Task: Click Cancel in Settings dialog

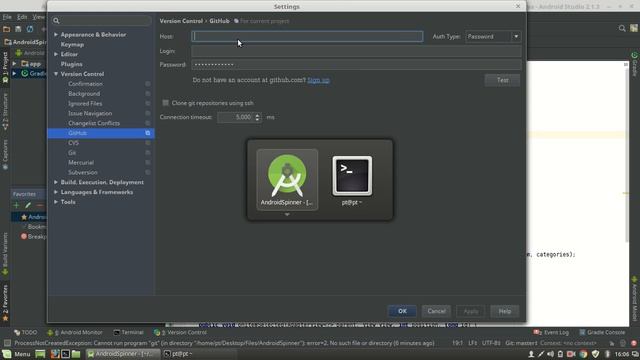Action: click(436, 311)
